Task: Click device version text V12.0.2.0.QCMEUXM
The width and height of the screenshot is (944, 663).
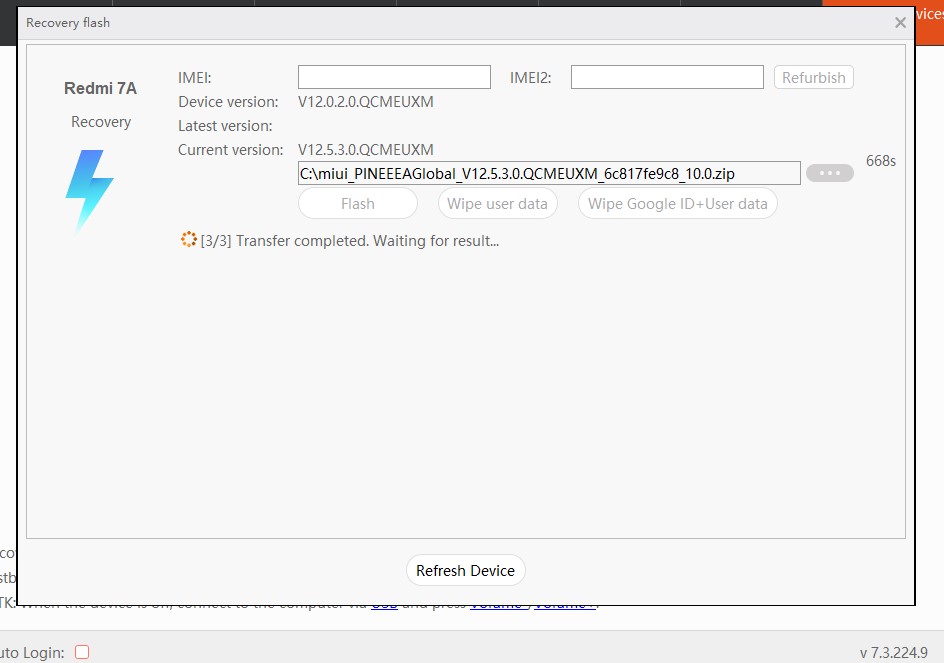Action: 365,102
